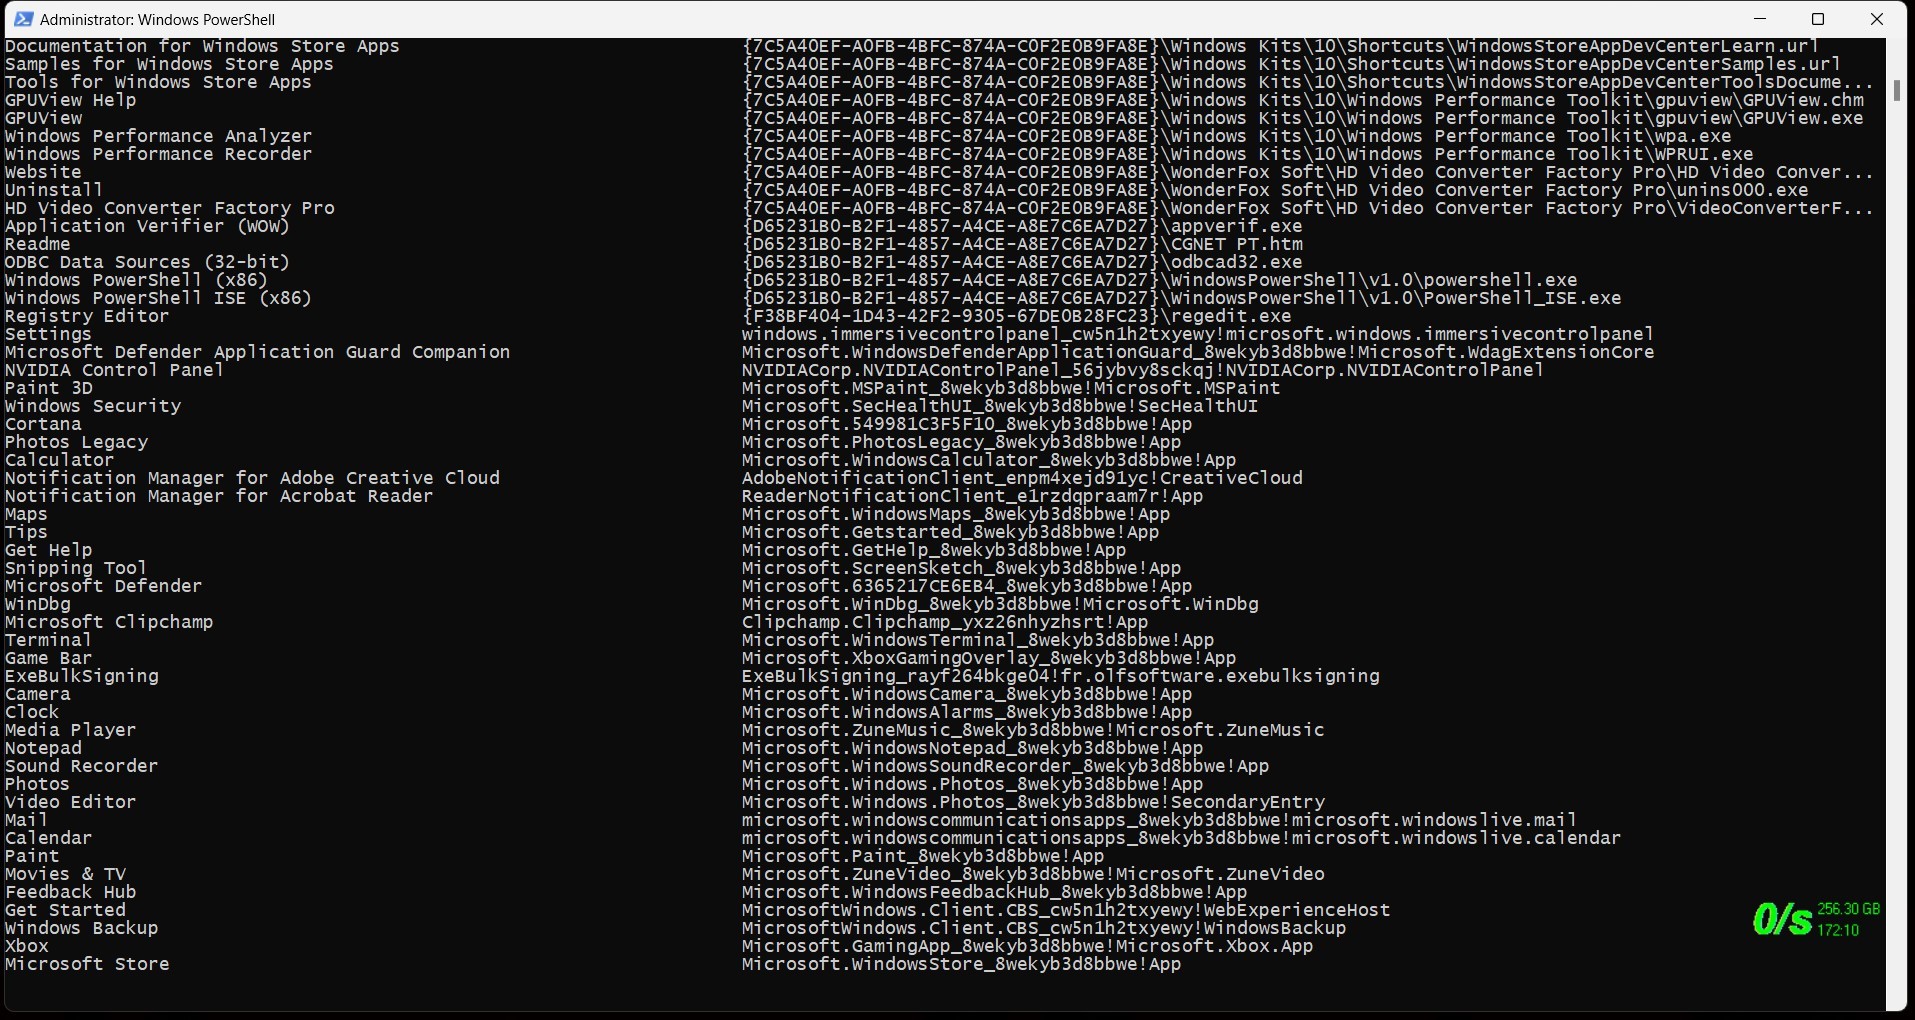Click the 'Feedback Hub' name

pyautogui.click(x=71, y=892)
